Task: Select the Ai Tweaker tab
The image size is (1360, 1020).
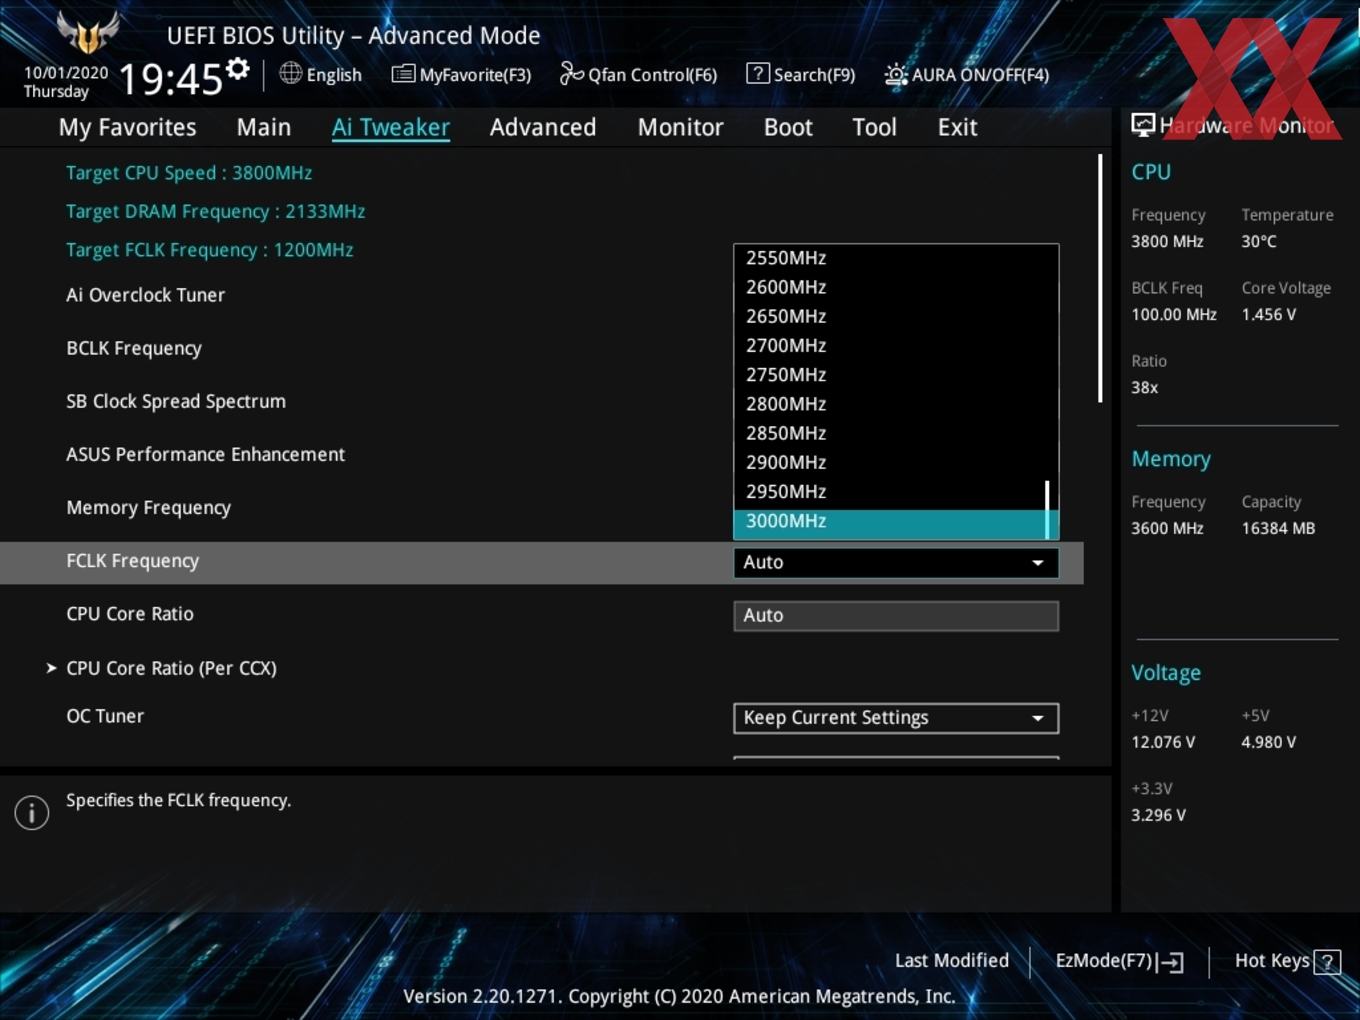Action: (391, 127)
